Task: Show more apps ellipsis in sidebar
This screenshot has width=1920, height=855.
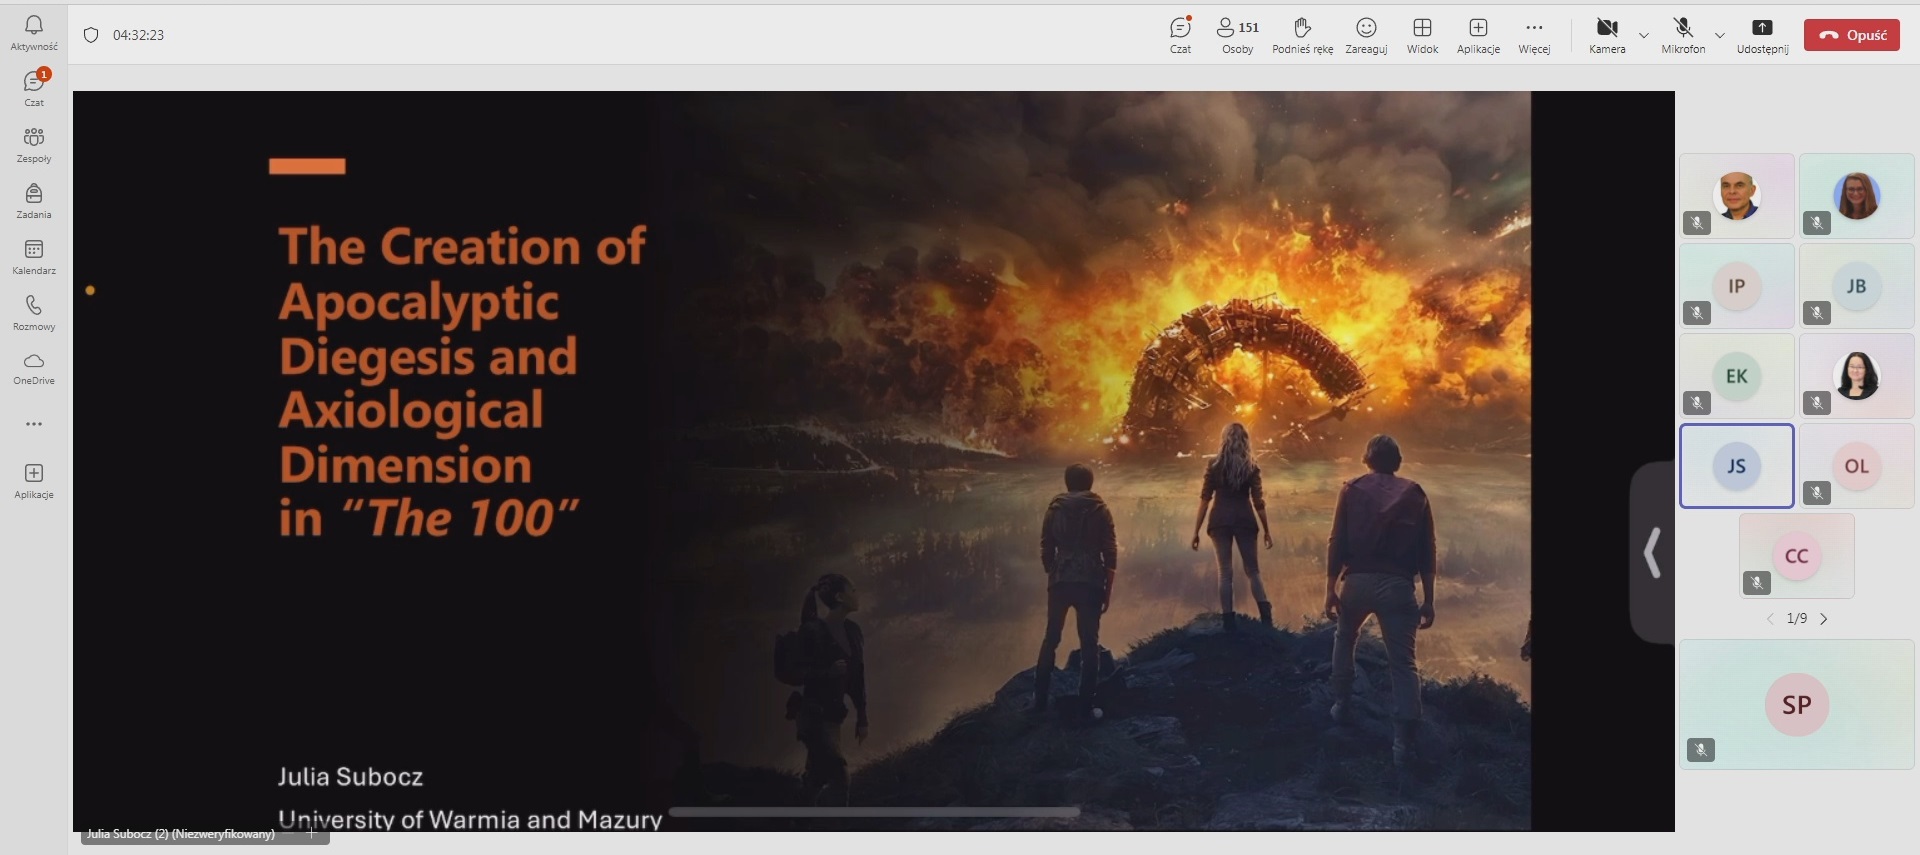Action: coord(34,424)
